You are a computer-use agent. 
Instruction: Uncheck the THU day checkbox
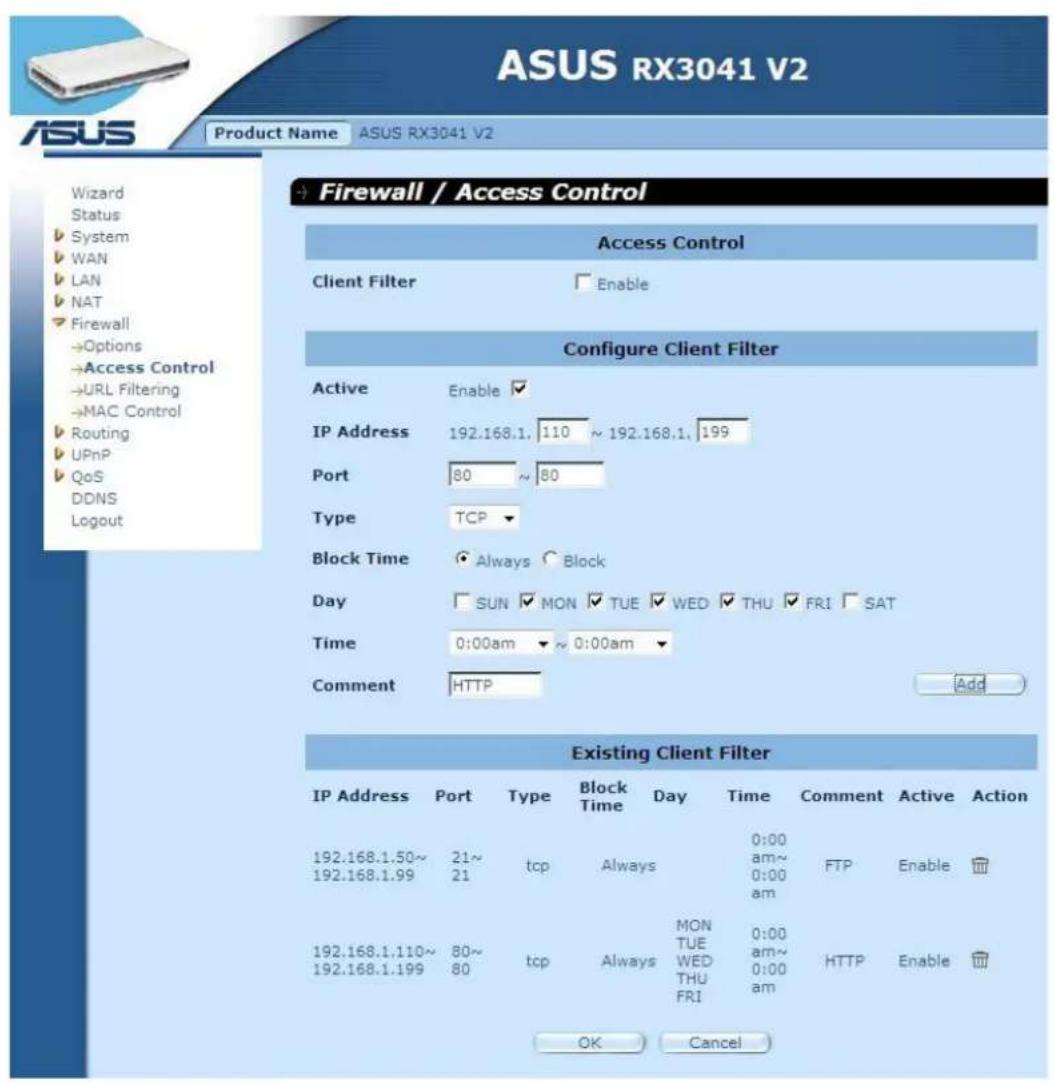tap(727, 601)
